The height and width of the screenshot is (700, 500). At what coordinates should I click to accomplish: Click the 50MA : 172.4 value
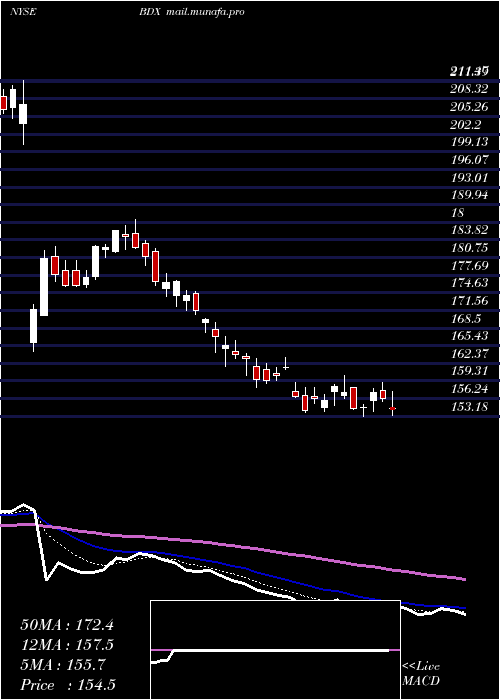(x=67, y=625)
